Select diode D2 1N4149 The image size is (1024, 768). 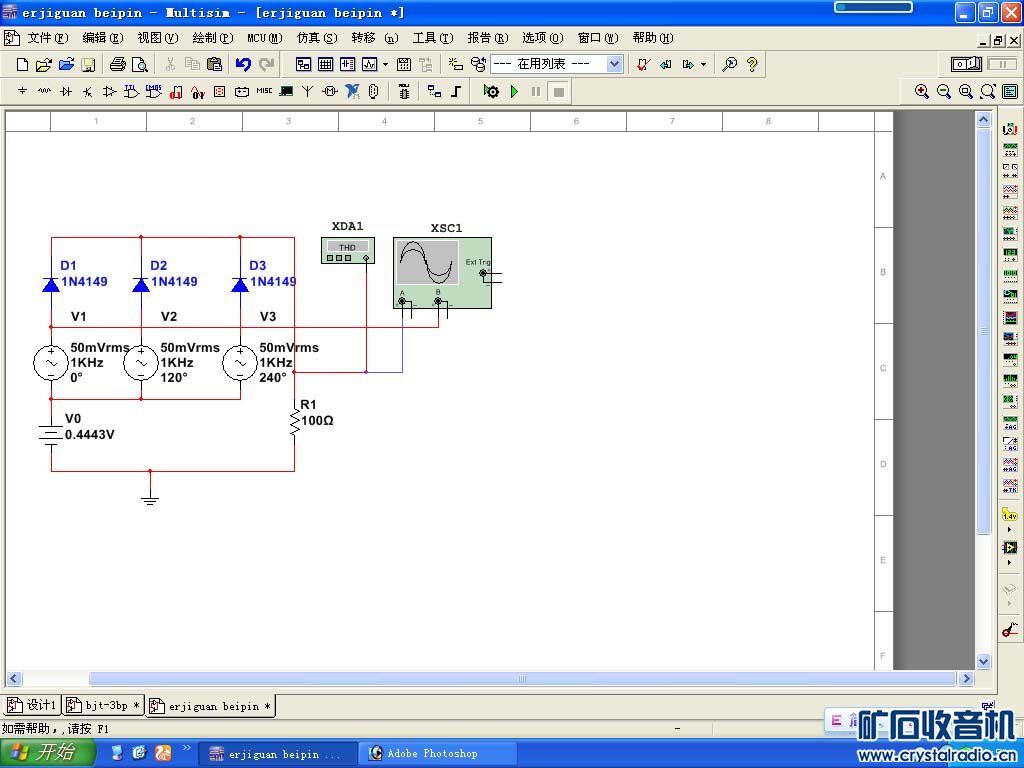point(141,284)
